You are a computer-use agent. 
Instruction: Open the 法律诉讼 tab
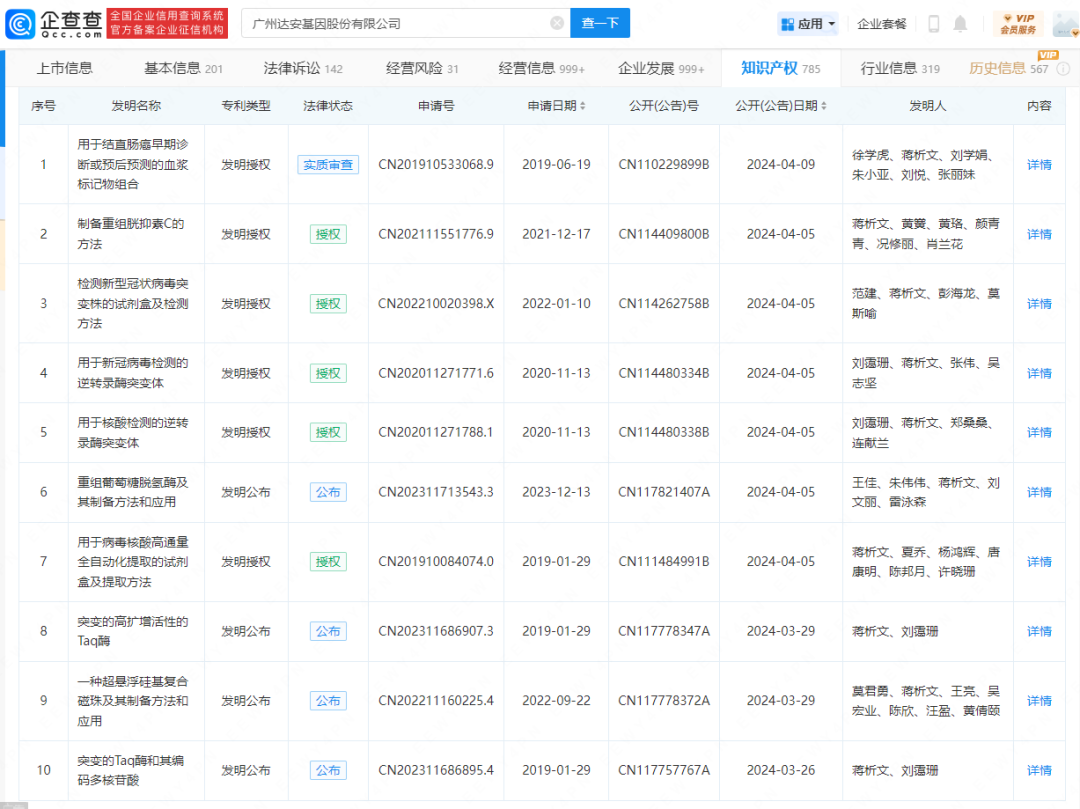click(302, 68)
